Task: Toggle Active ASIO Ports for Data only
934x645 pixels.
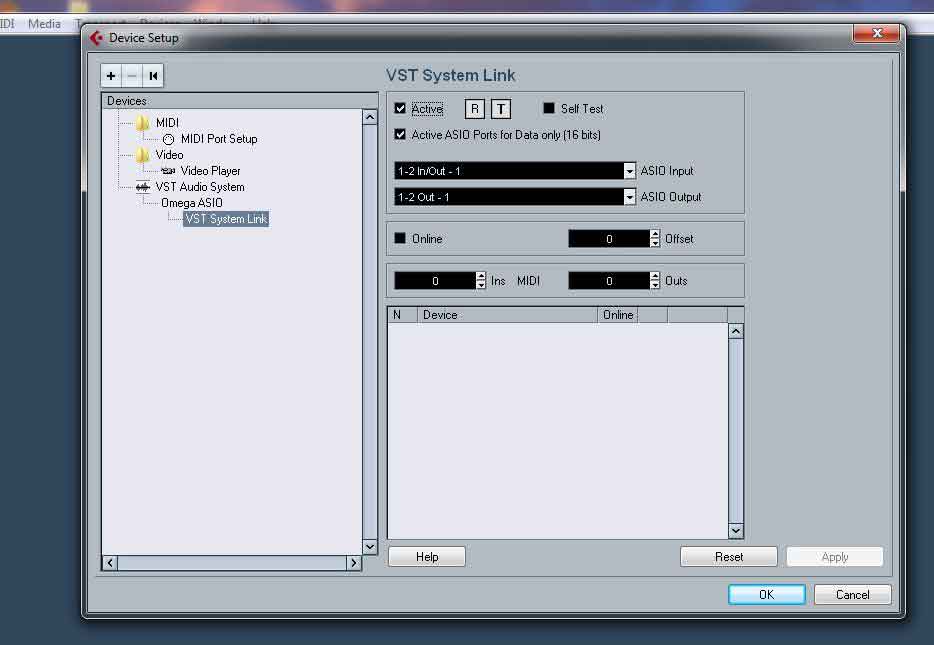Action: [x=400, y=135]
